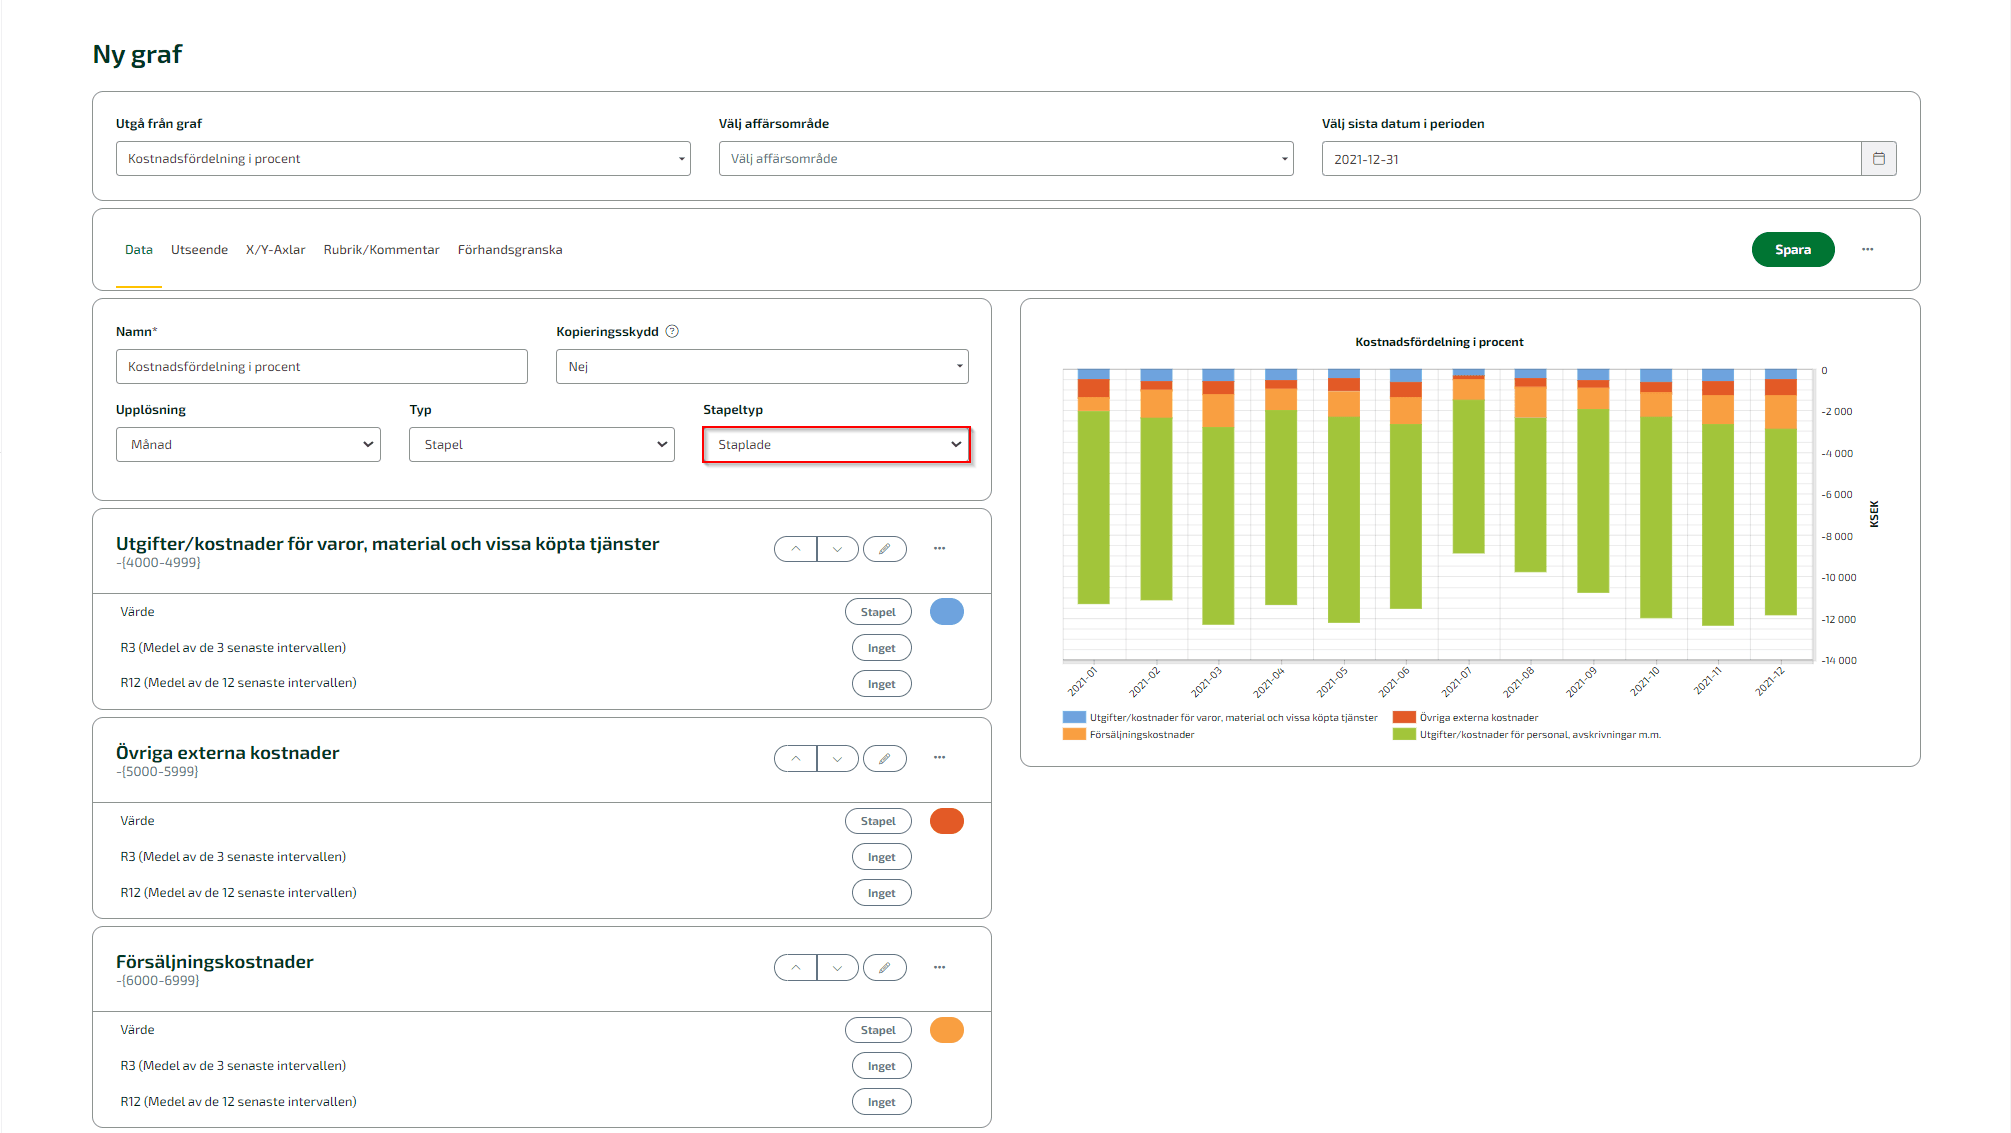Open the more options menu next to Spara
The height and width of the screenshot is (1133, 2011).
(1867, 249)
